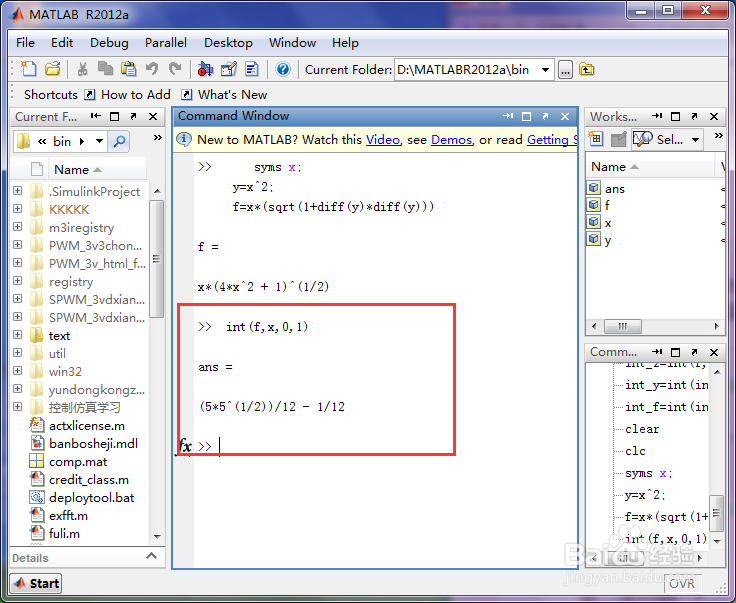
Task: Undock the Workspace panel
Action: coord(694,116)
